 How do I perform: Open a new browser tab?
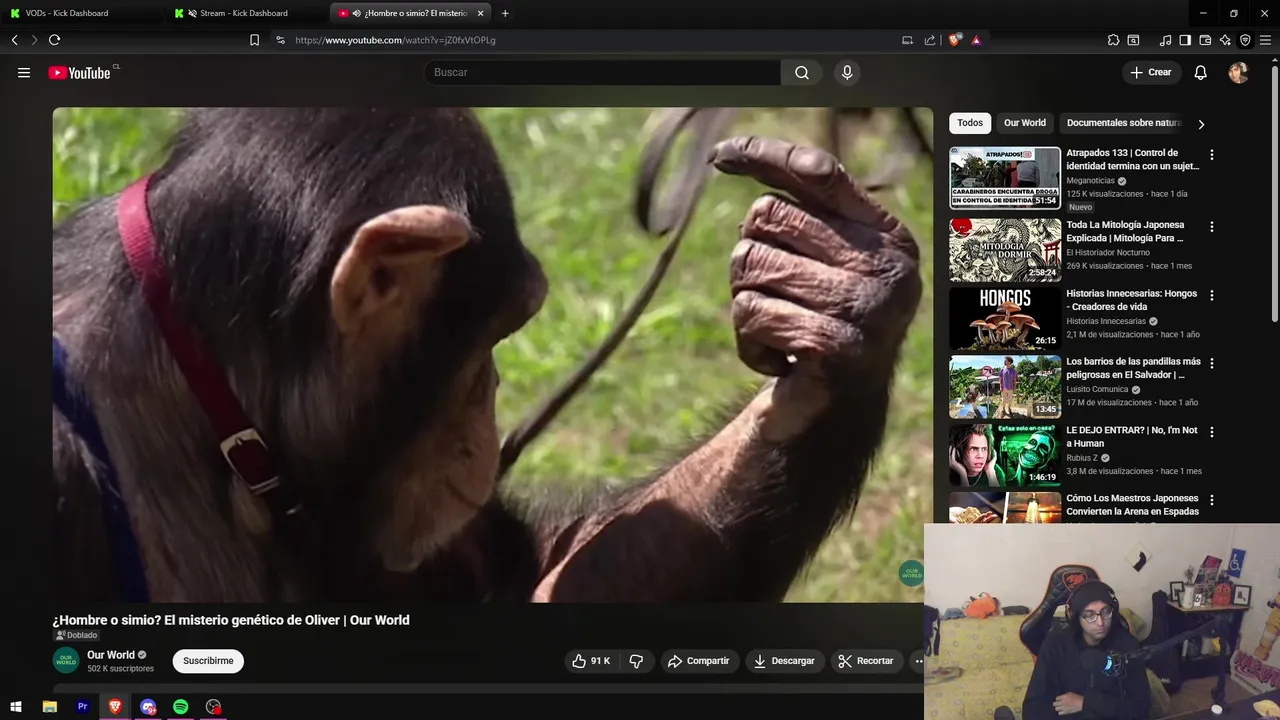coord(505,13)
